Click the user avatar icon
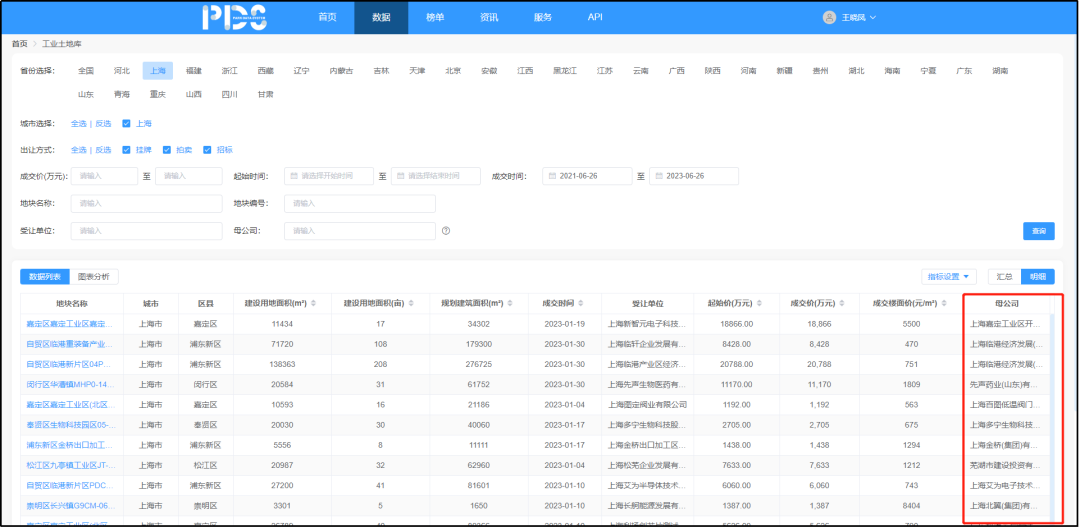This screenshot has height=528, width=1080. pyautogui.click(x=828, y=17)
